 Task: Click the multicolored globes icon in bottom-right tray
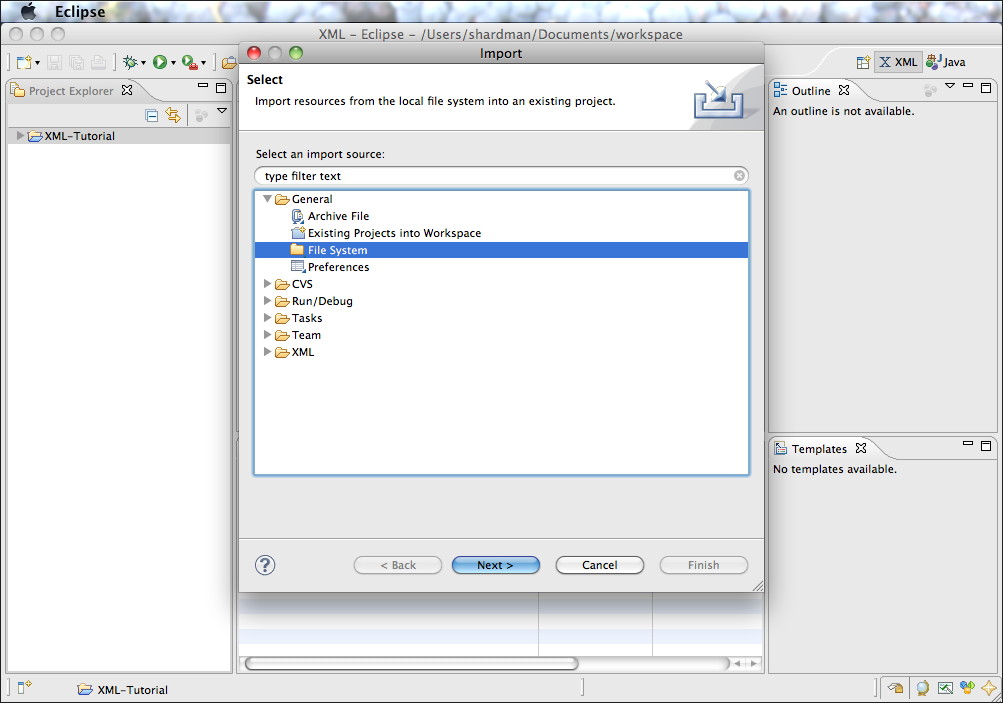967,688
